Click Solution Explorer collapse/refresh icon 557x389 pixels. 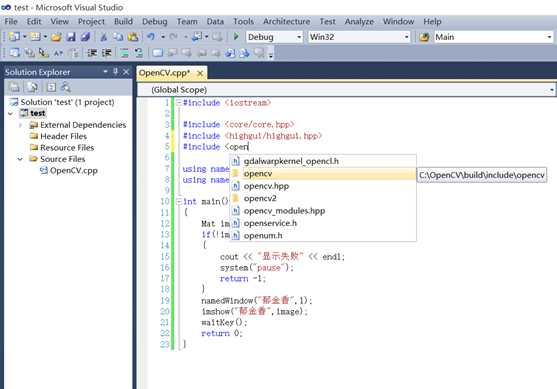point(52,87)
